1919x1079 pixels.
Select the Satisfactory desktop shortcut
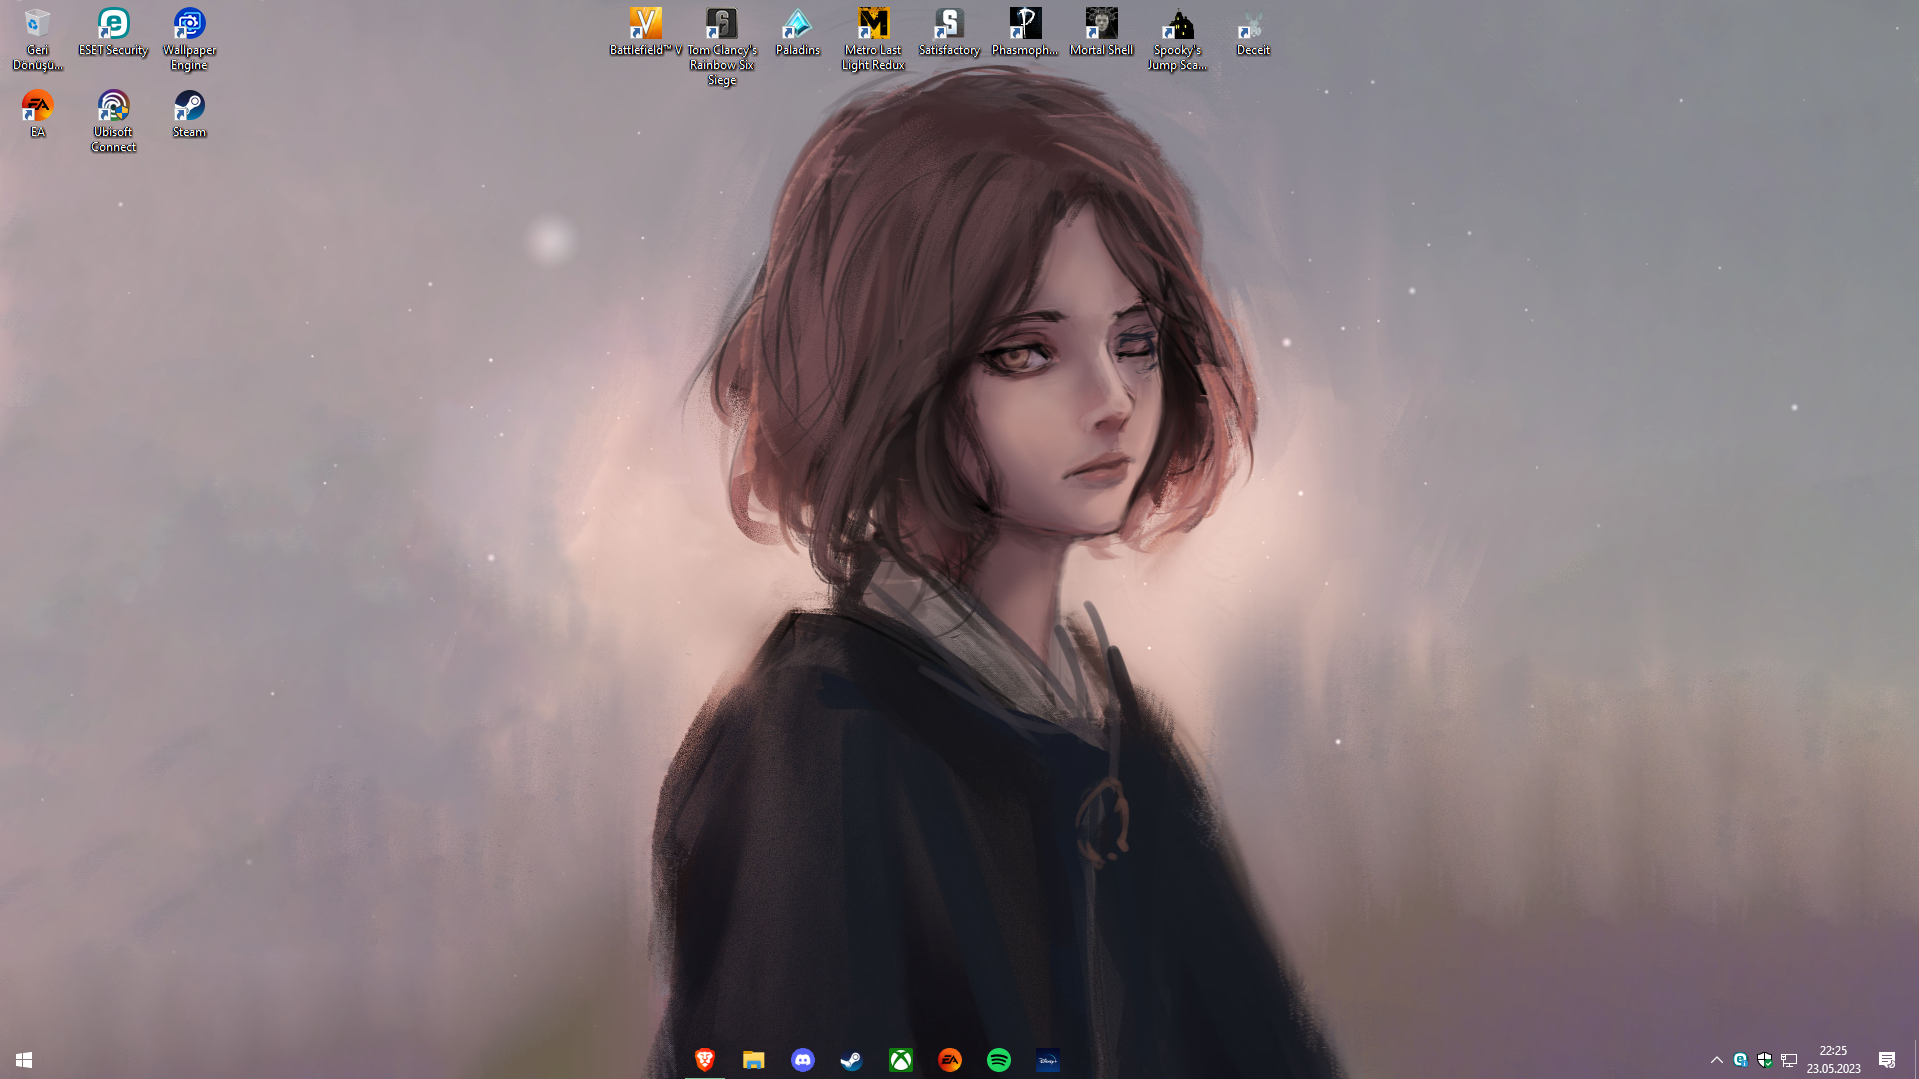pyautogui.click(x=949, y=33)
